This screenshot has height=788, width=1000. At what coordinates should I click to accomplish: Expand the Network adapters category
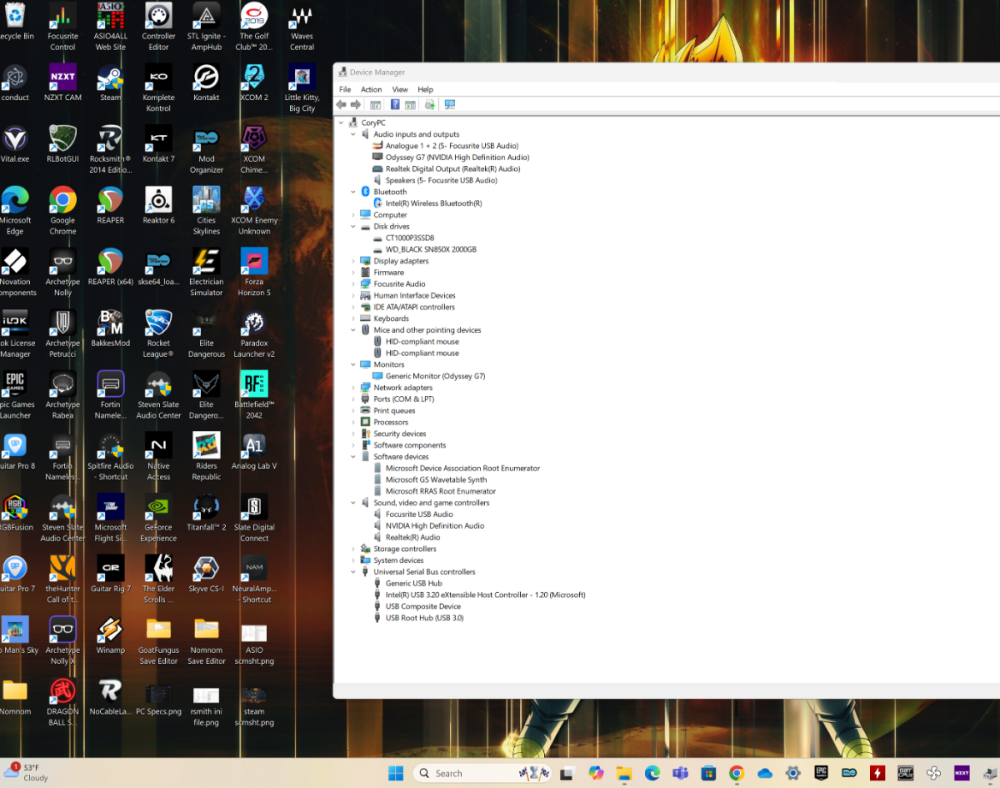tap(353, 387)
